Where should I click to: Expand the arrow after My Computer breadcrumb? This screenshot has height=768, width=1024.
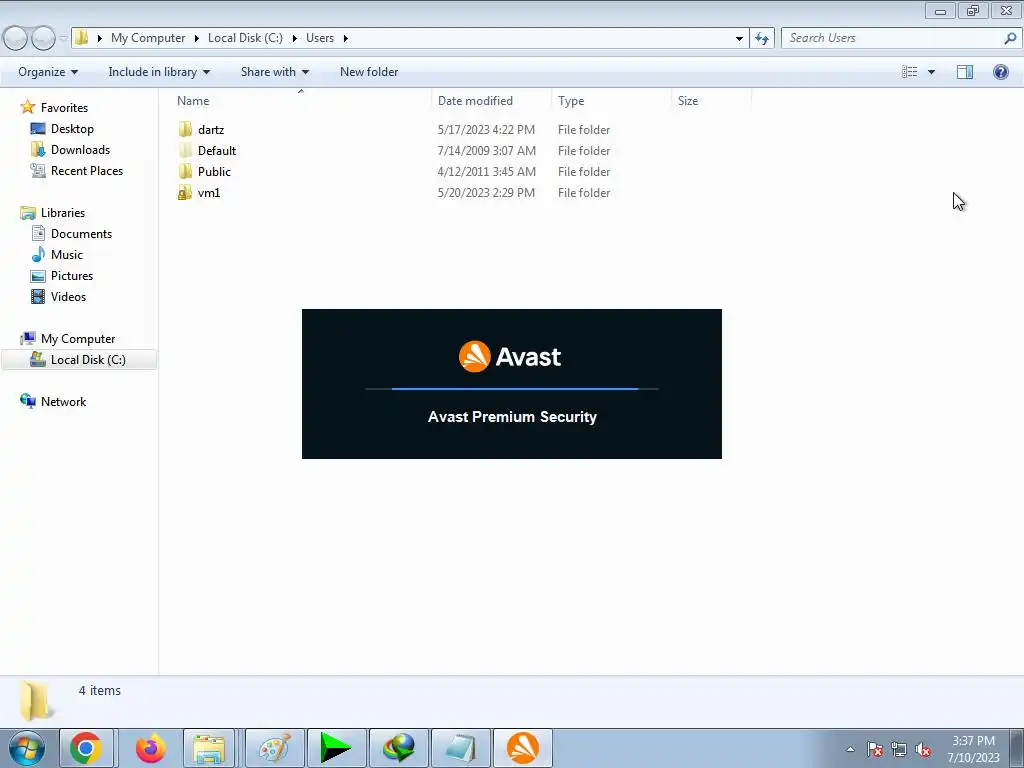point(196,38)
